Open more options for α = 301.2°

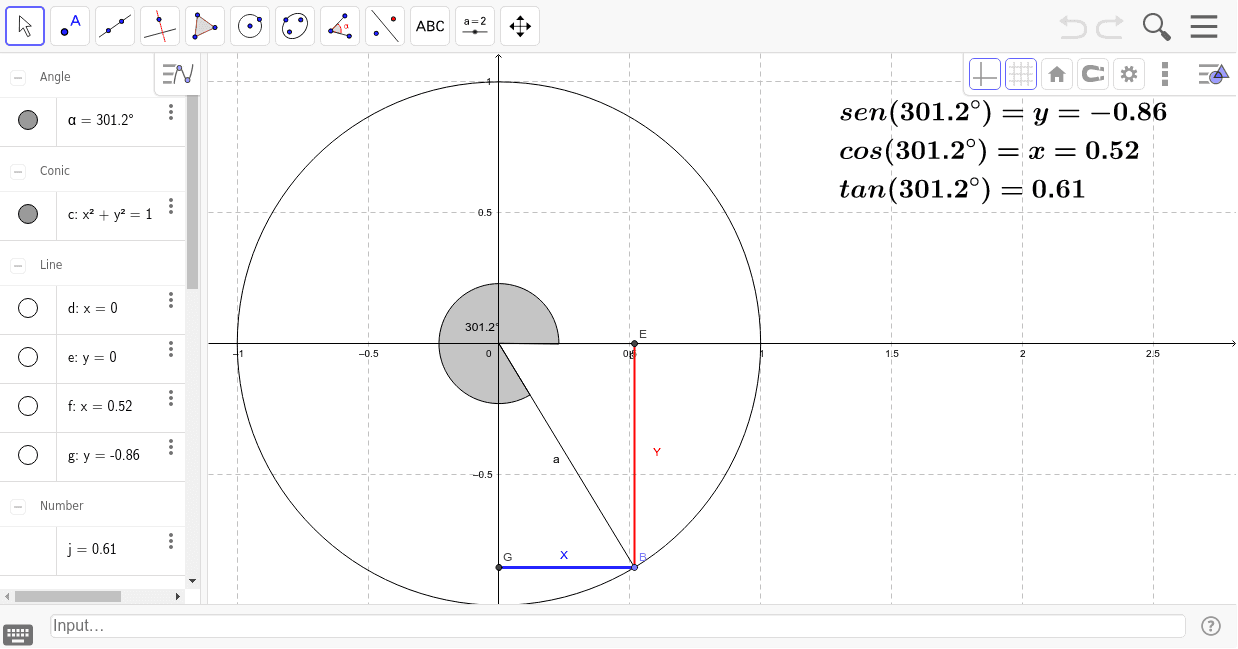pos(171,112)
